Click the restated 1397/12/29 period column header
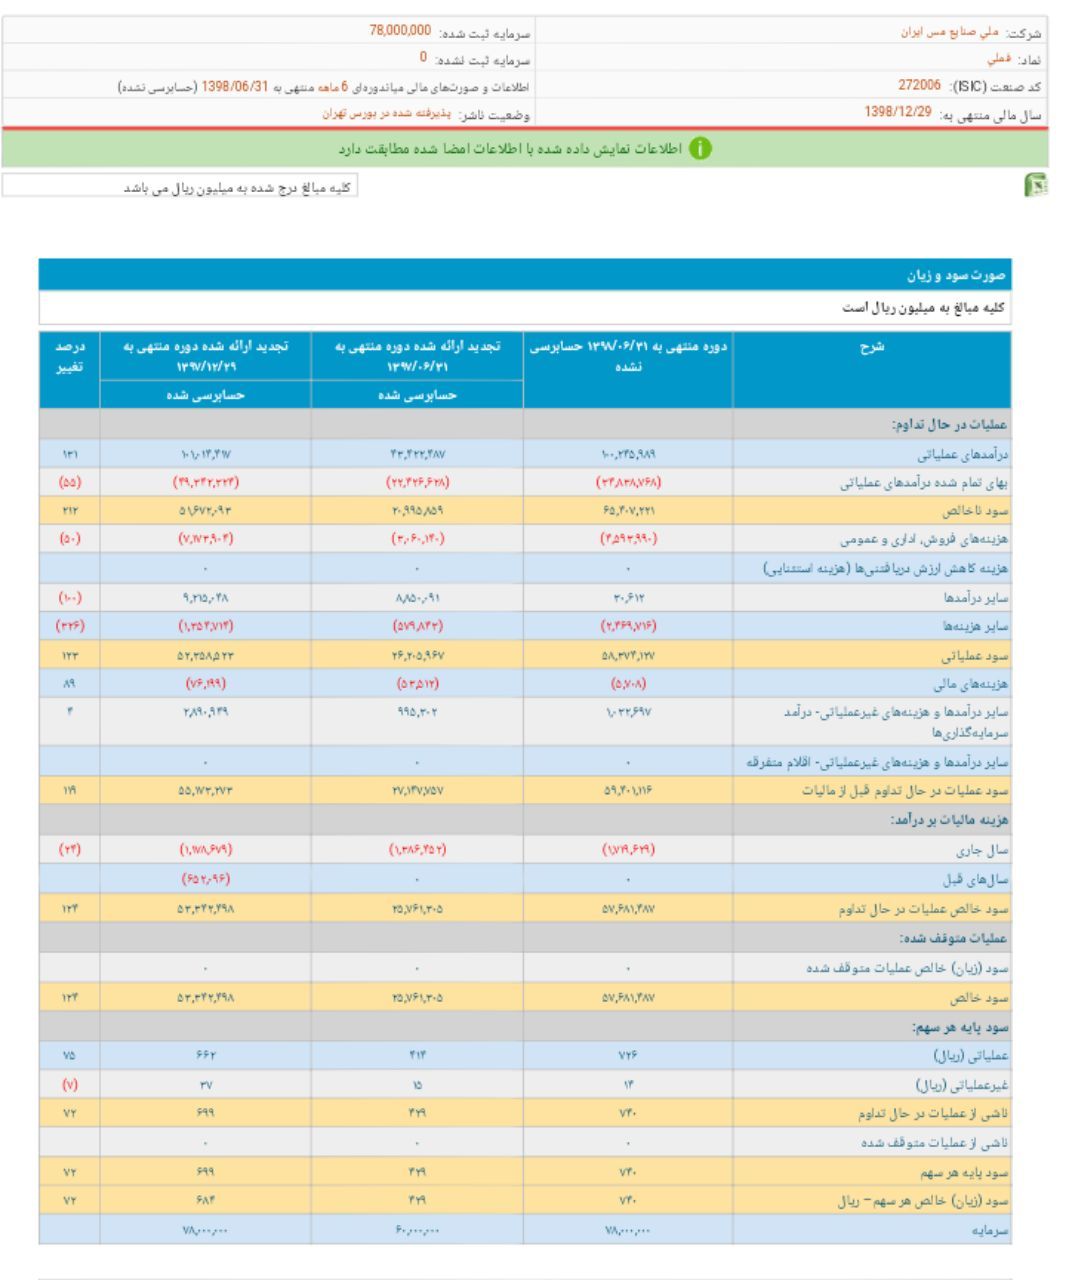The width and height of the screenshot is (1066, 1280). coord(205,354)
